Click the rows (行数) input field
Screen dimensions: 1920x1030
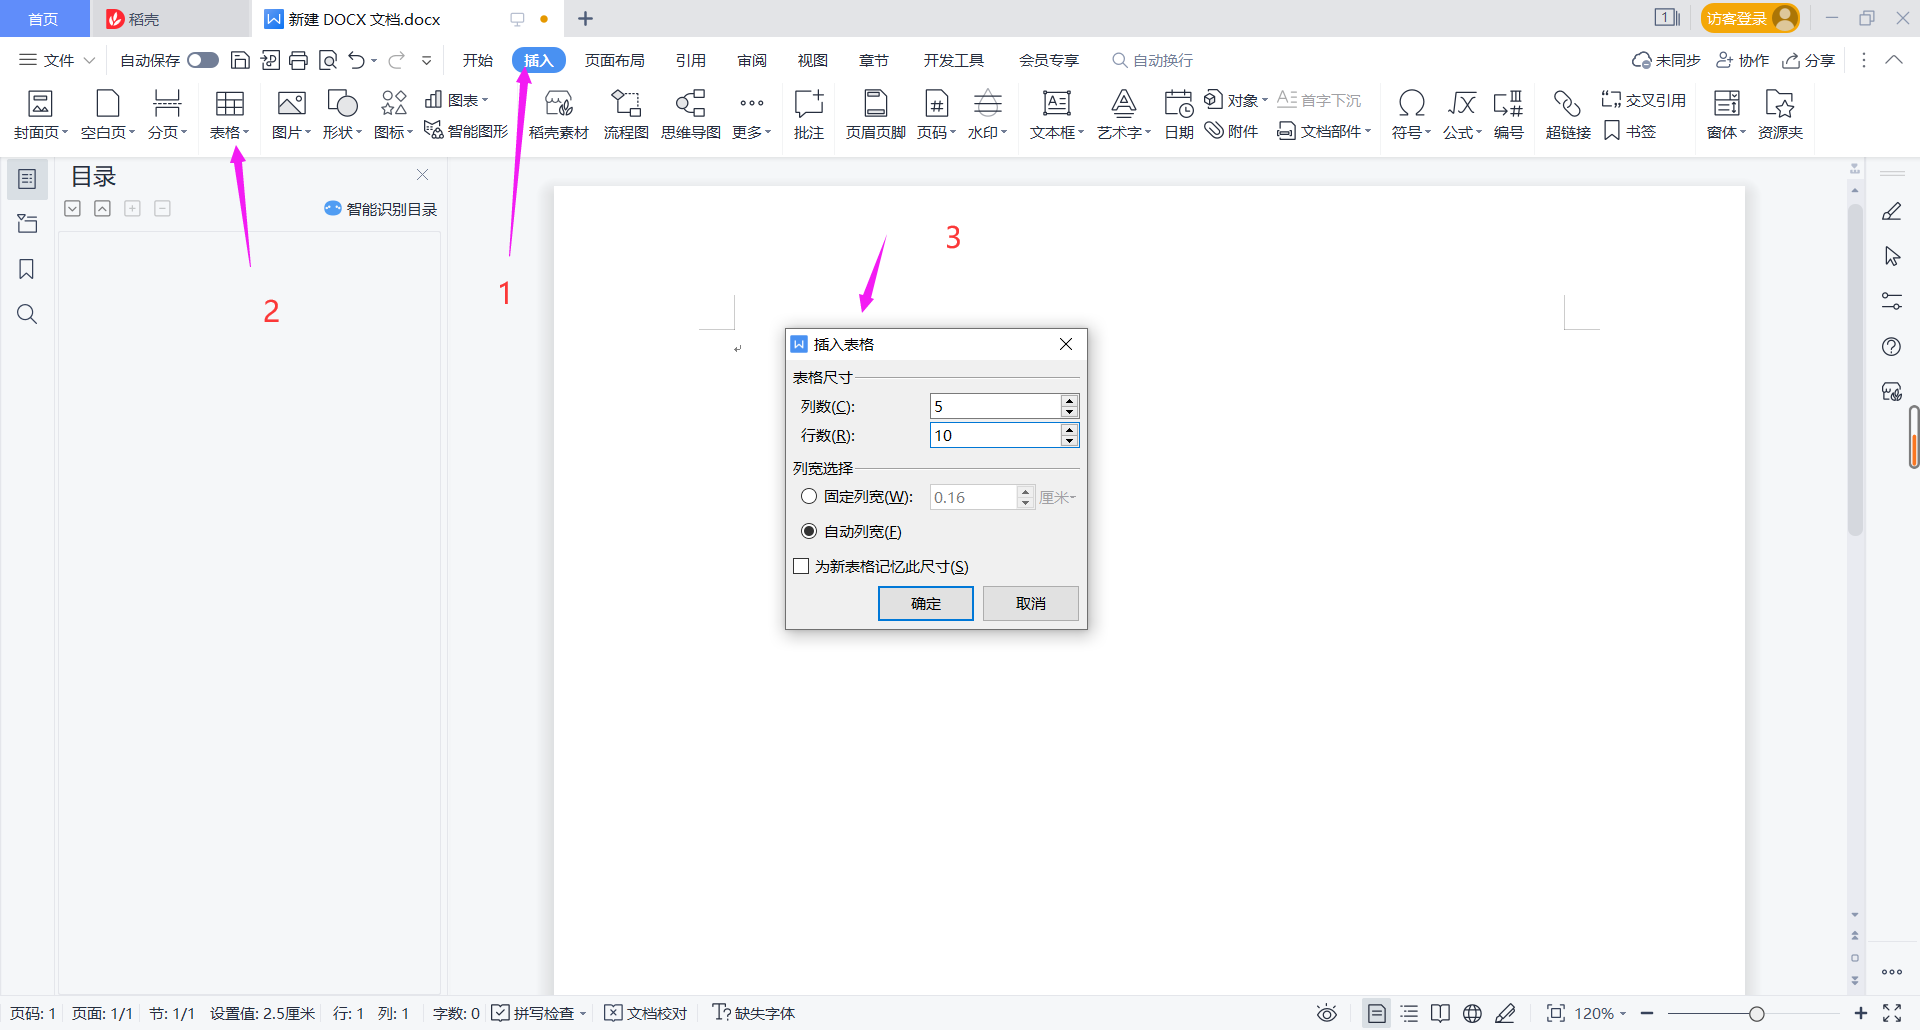(x=995, y=435)
